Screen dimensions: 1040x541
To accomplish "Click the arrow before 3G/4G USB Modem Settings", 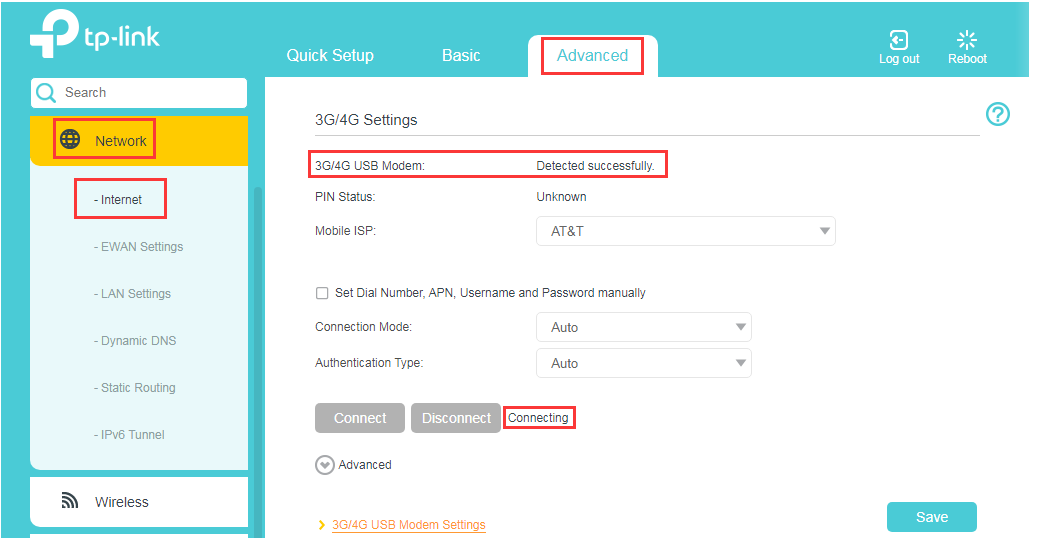I will (x=321, y=525).
